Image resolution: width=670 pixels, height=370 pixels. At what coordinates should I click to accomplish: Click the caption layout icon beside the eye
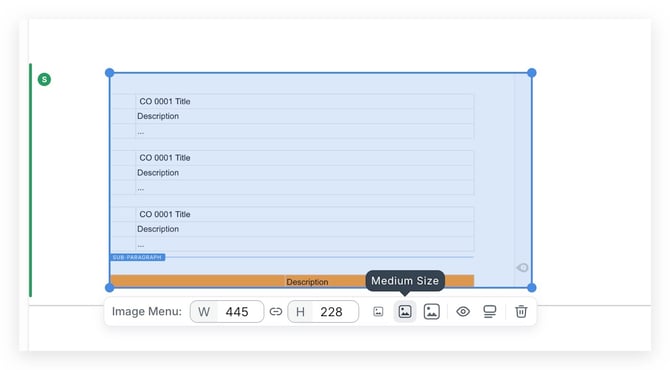click(490, 311)
